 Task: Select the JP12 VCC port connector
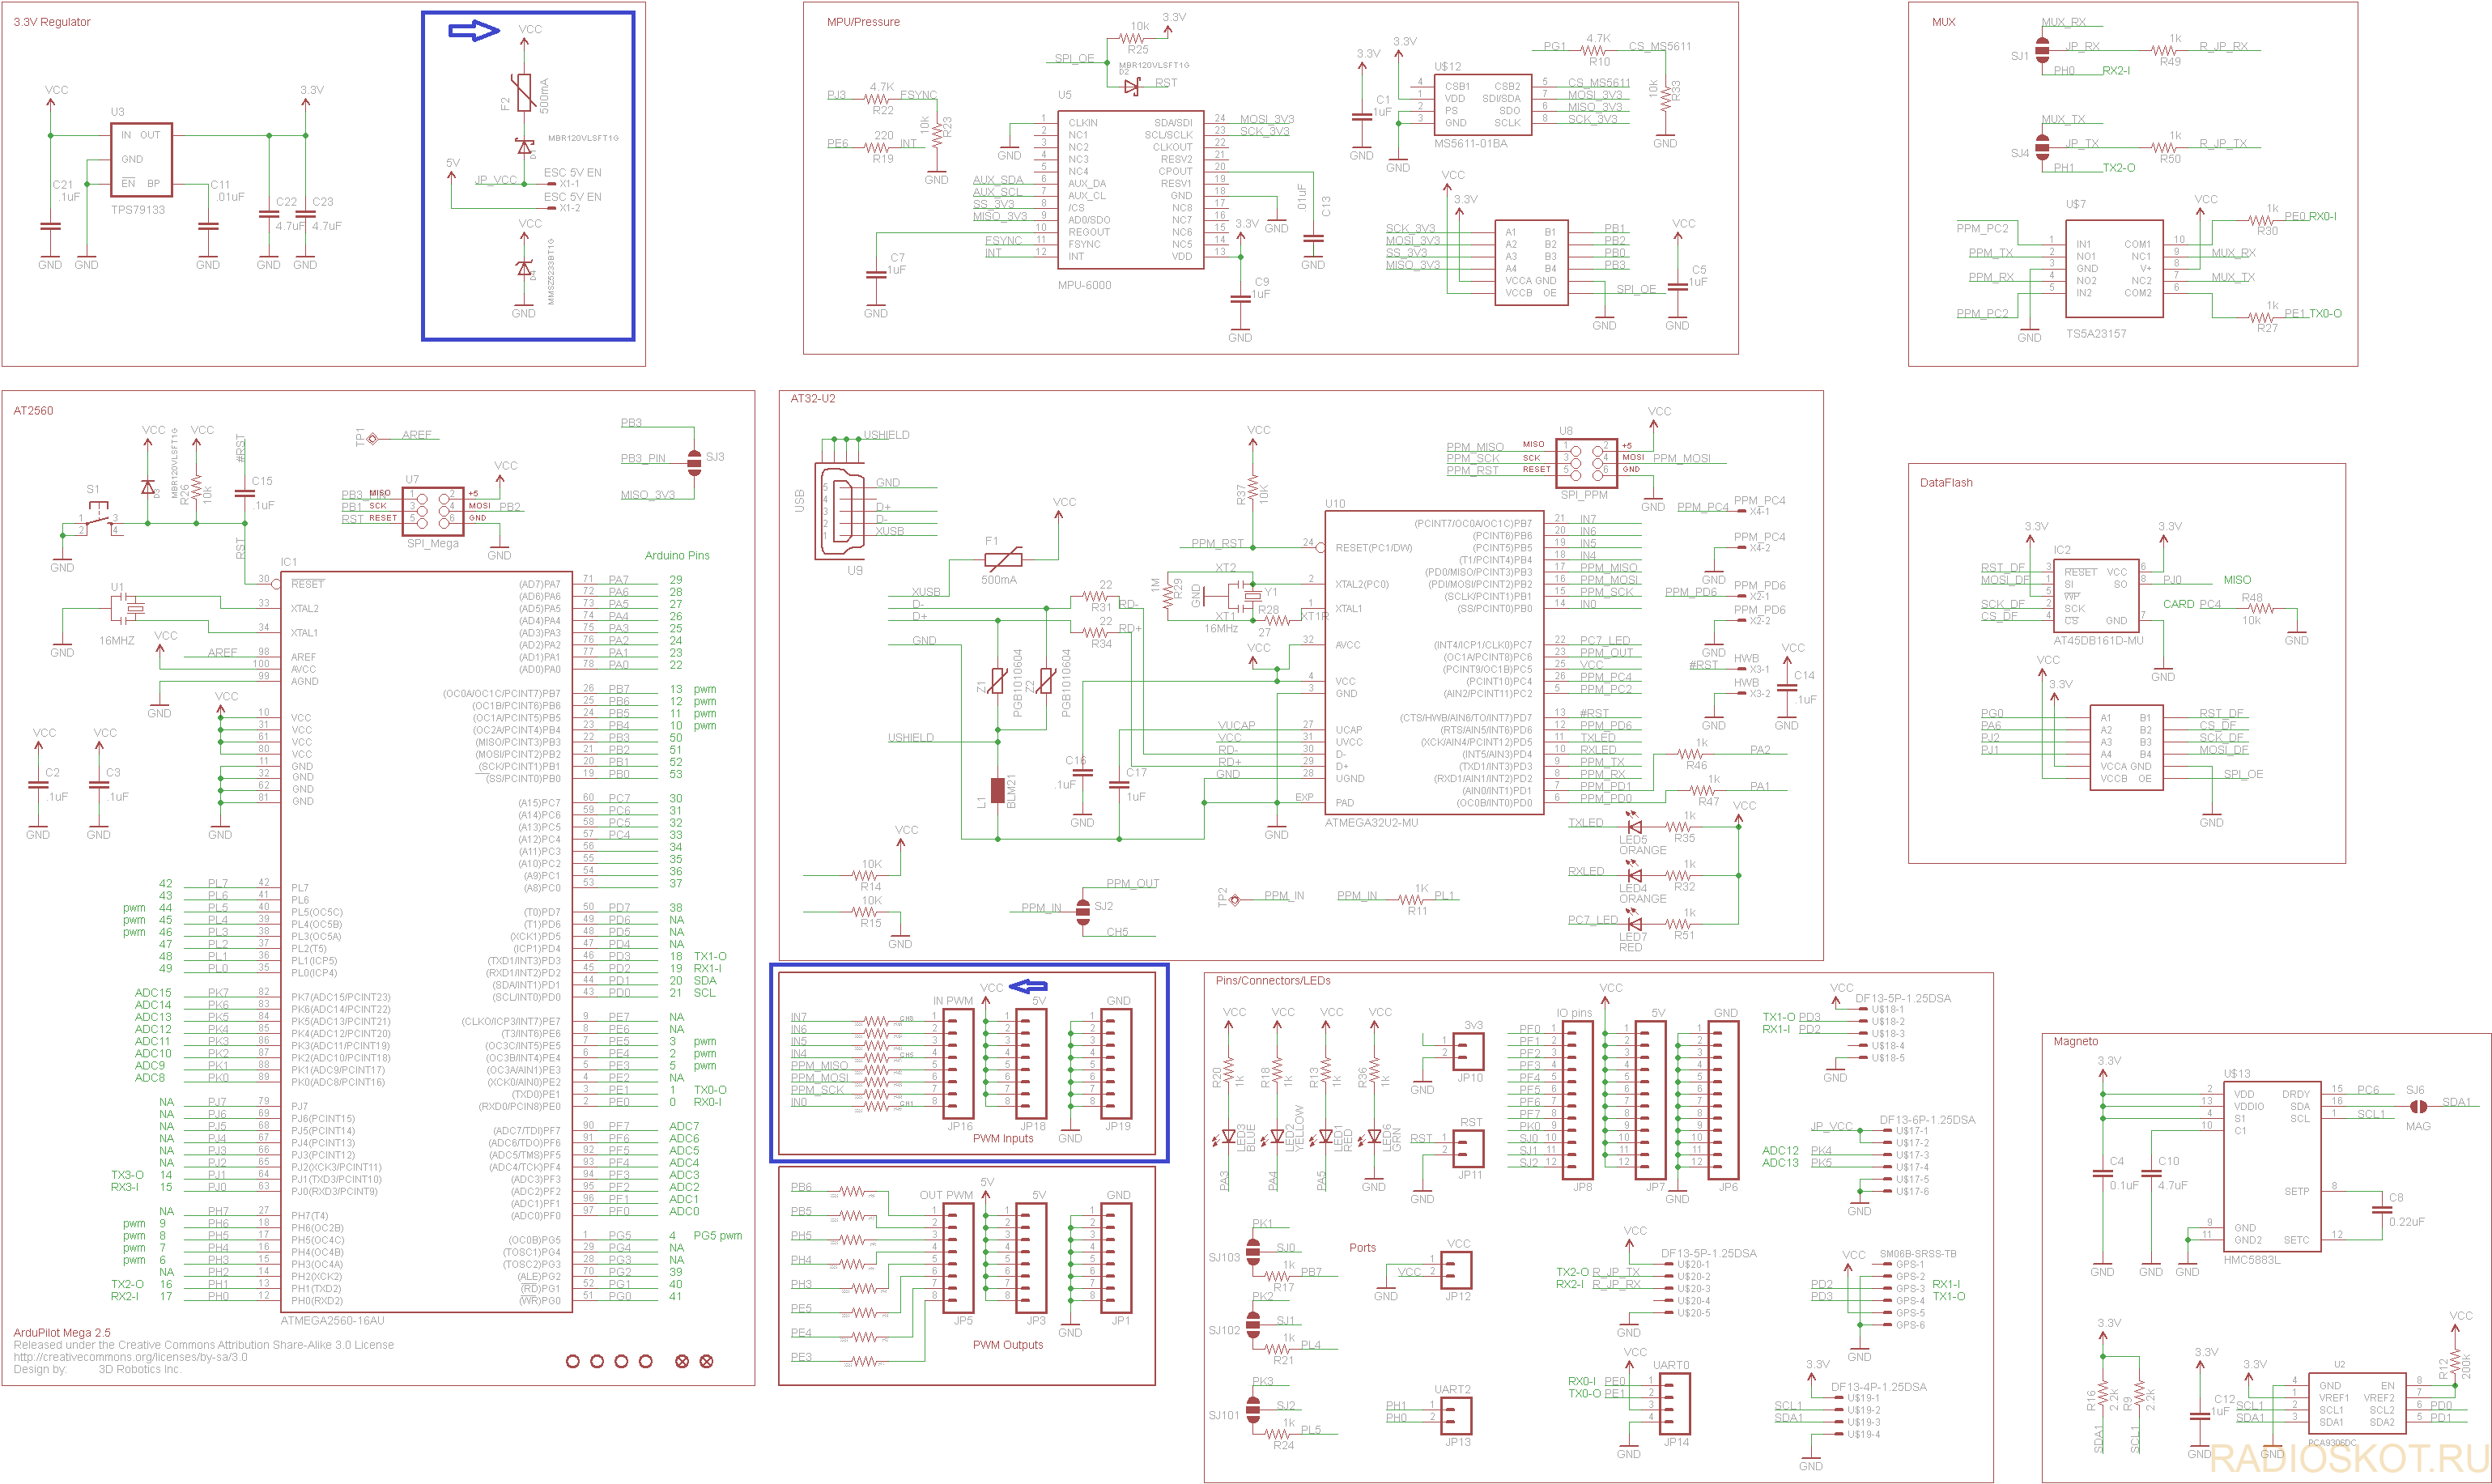(x=1457, y=1271)
